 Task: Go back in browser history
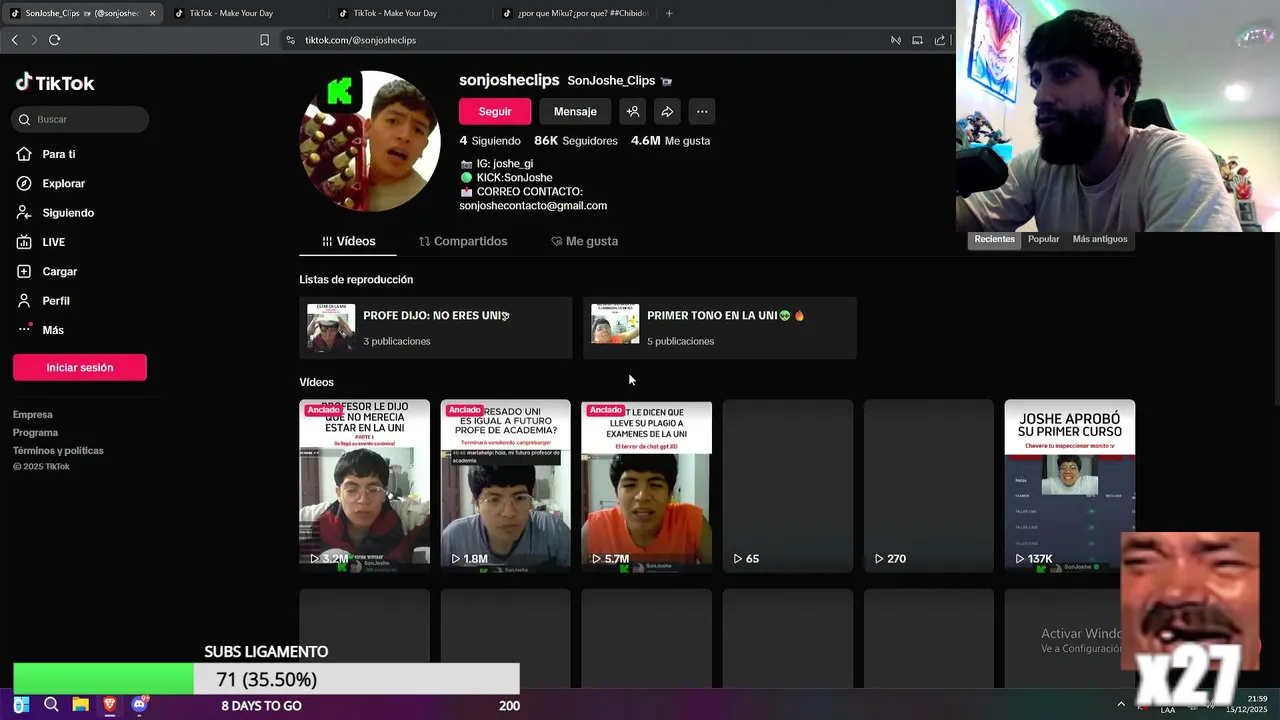pos(14,40)
